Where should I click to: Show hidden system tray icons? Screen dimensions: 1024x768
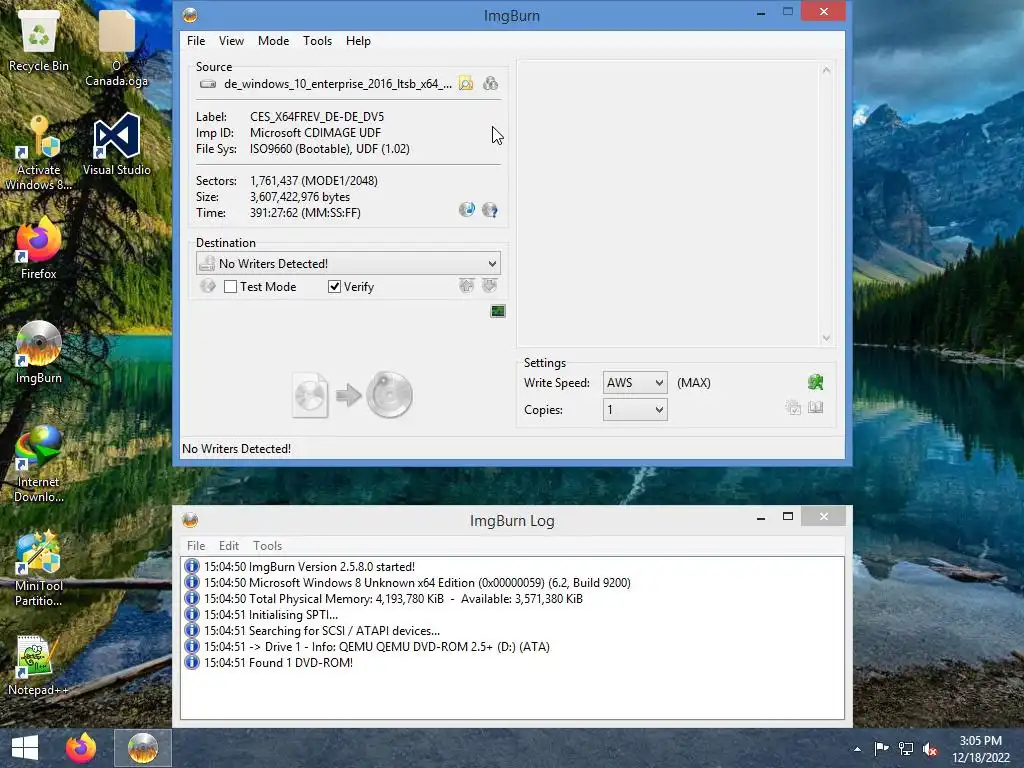857,749
